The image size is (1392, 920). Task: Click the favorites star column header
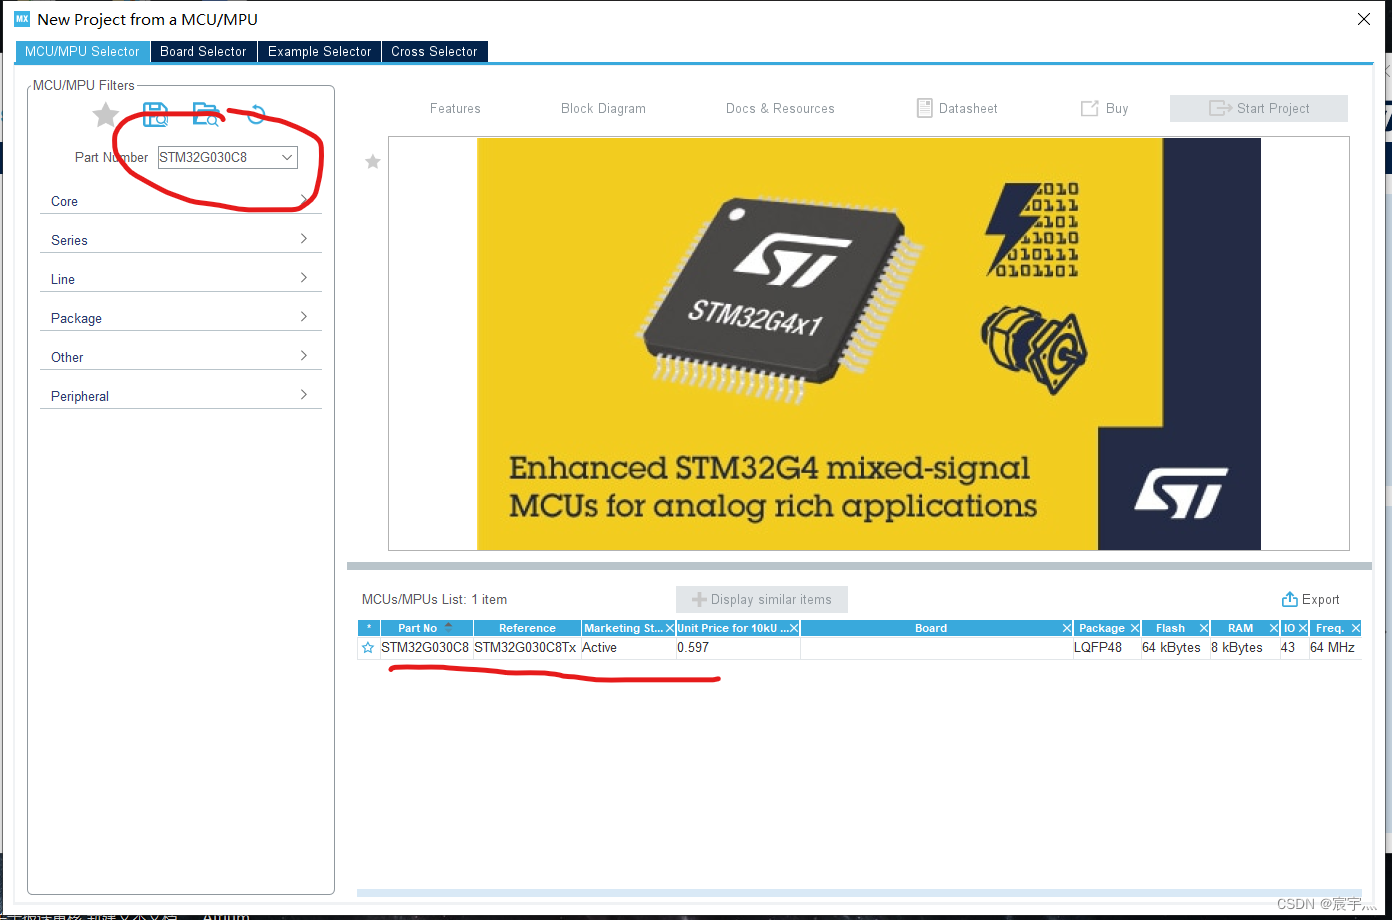tap(369, 628)
